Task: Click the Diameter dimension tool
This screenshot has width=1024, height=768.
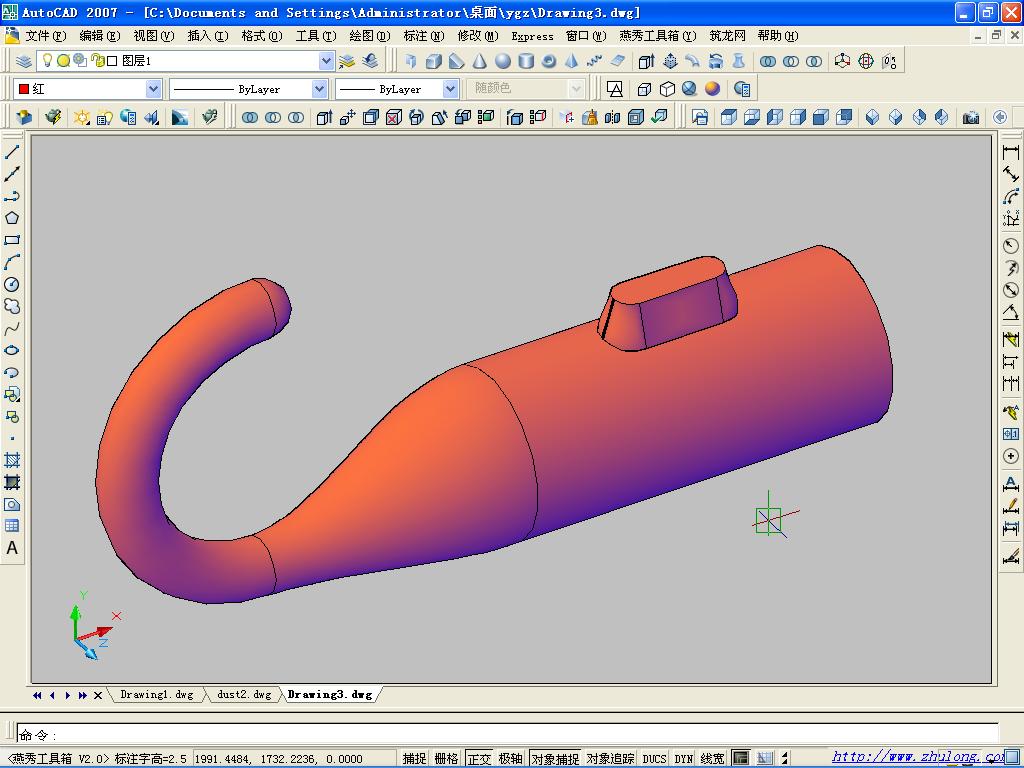Action: (1010, 290)
